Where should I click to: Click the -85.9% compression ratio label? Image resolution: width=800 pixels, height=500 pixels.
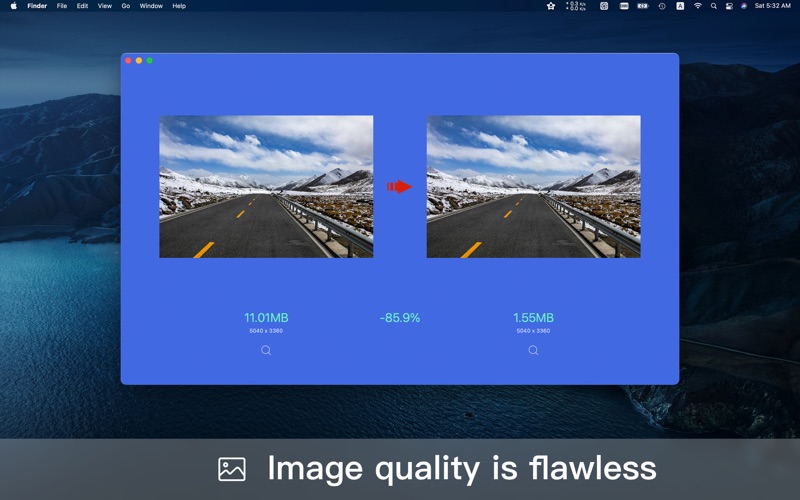pyautogui.click(x=400, y=318)
